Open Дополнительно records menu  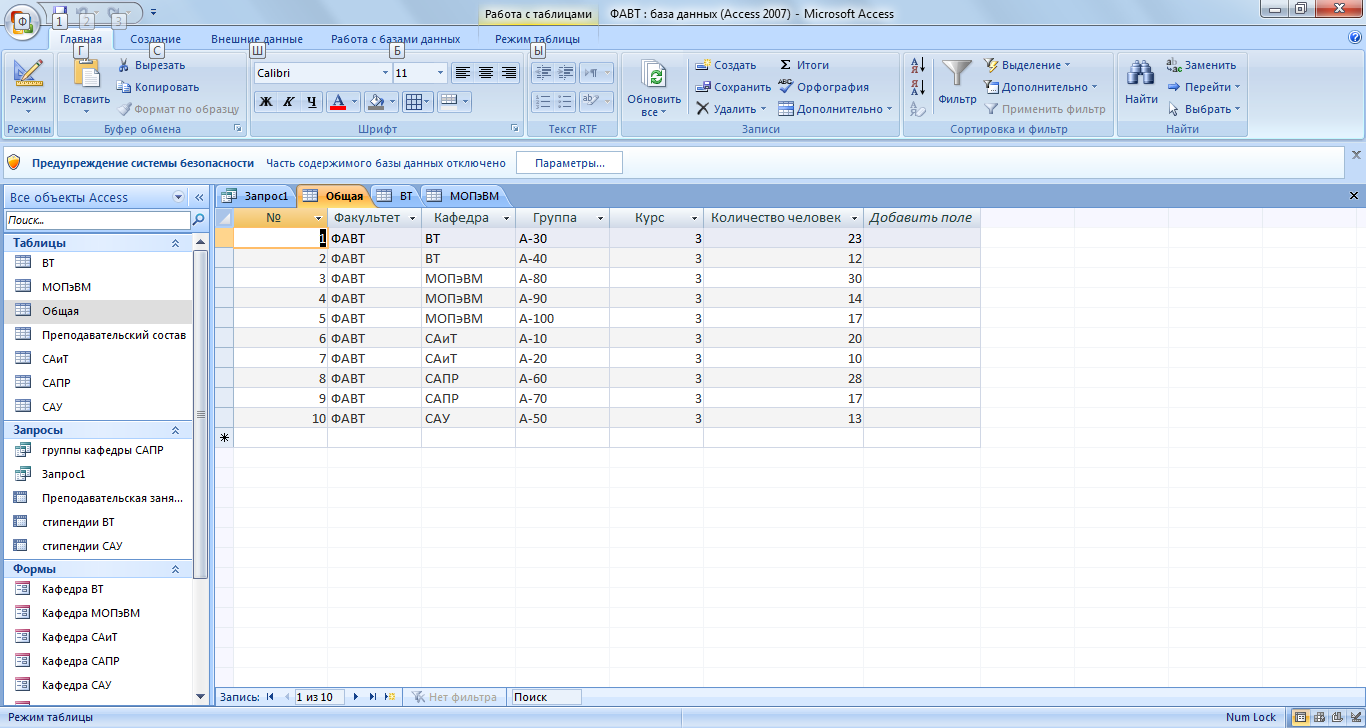(x=835, y=109)
